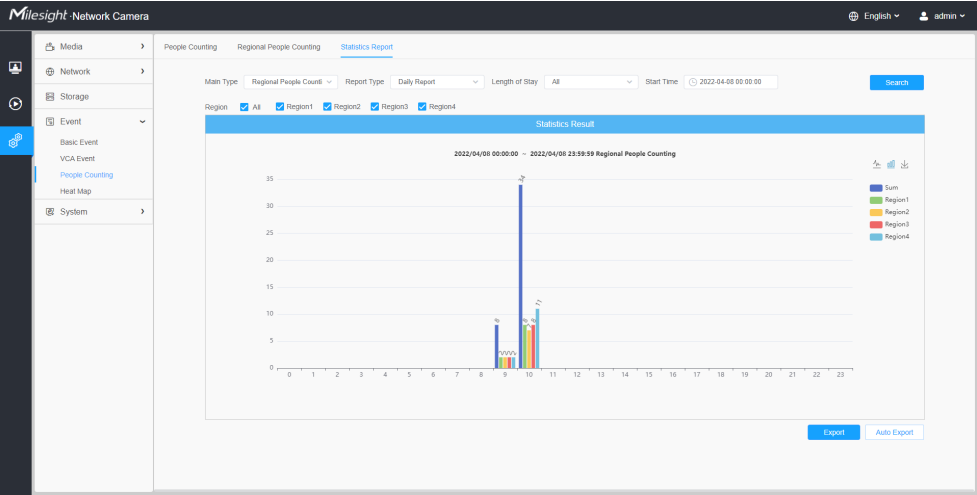Select the Settings gears icon in sidebar
The height and width of the screenshot is (495, 977).
[x=16, y=140]
